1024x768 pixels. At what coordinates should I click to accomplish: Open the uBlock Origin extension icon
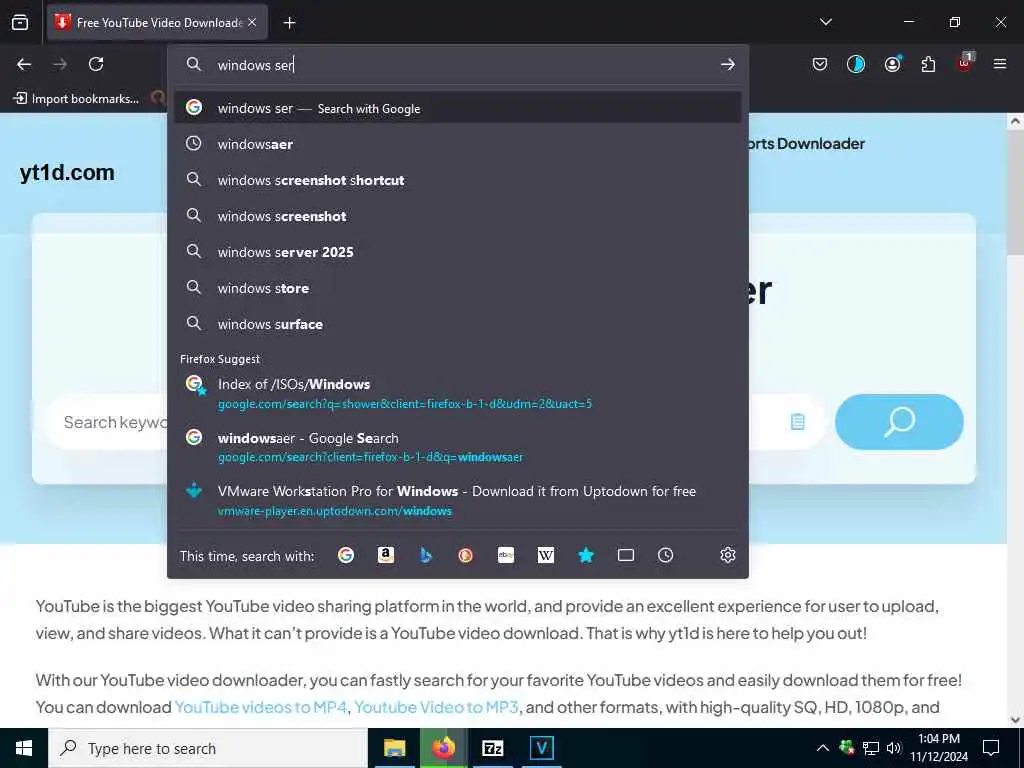(965, 63)
